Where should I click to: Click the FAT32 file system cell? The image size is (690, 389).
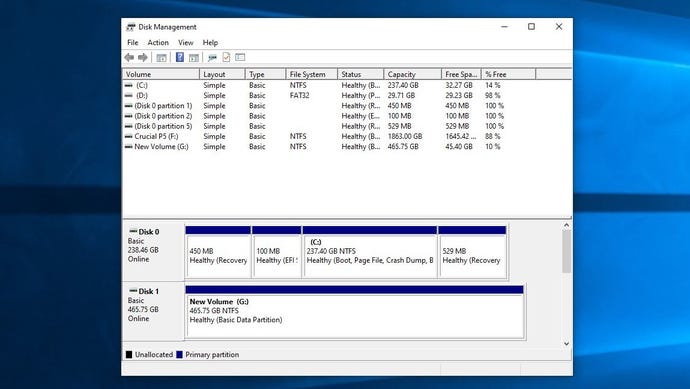tap(299, 95)
